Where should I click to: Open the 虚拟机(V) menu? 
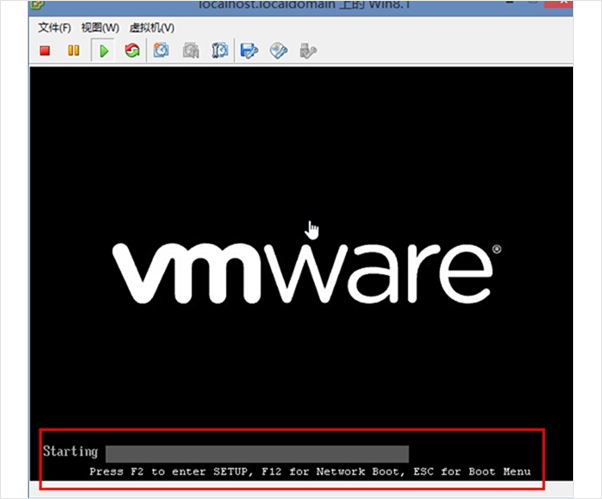point(152,28)
